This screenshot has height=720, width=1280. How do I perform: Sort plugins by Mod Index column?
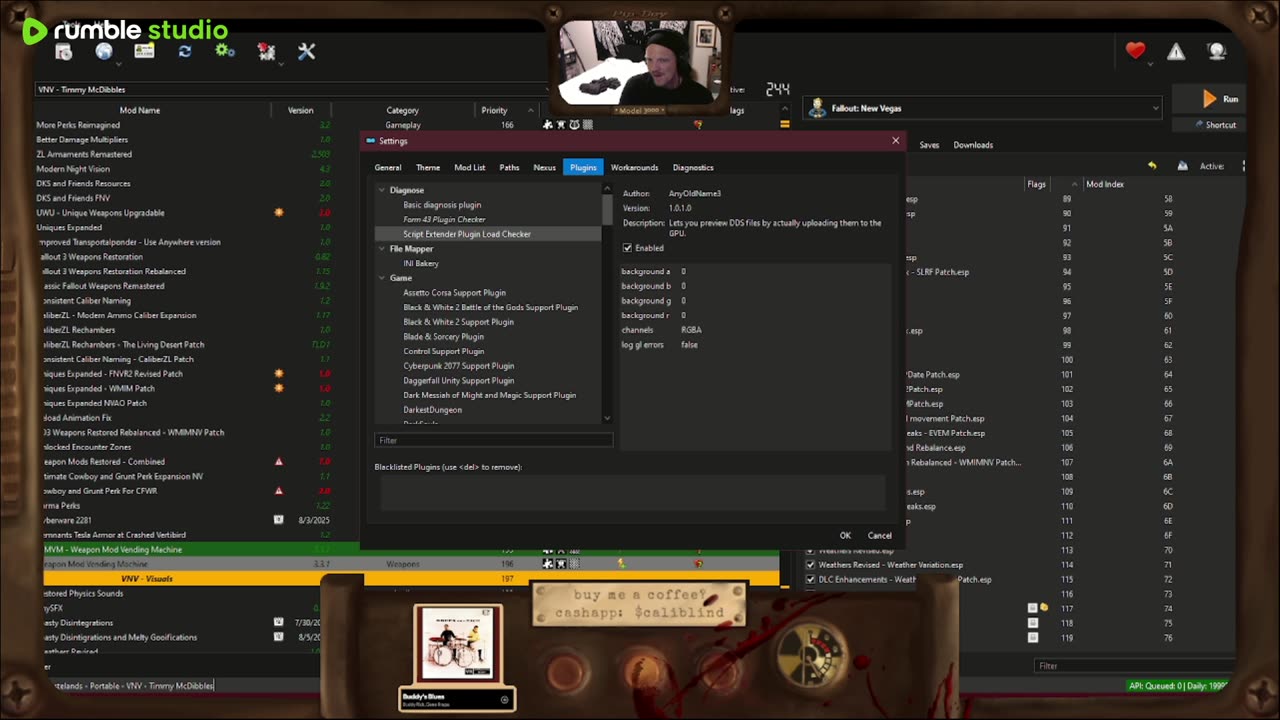point(1105,184)
